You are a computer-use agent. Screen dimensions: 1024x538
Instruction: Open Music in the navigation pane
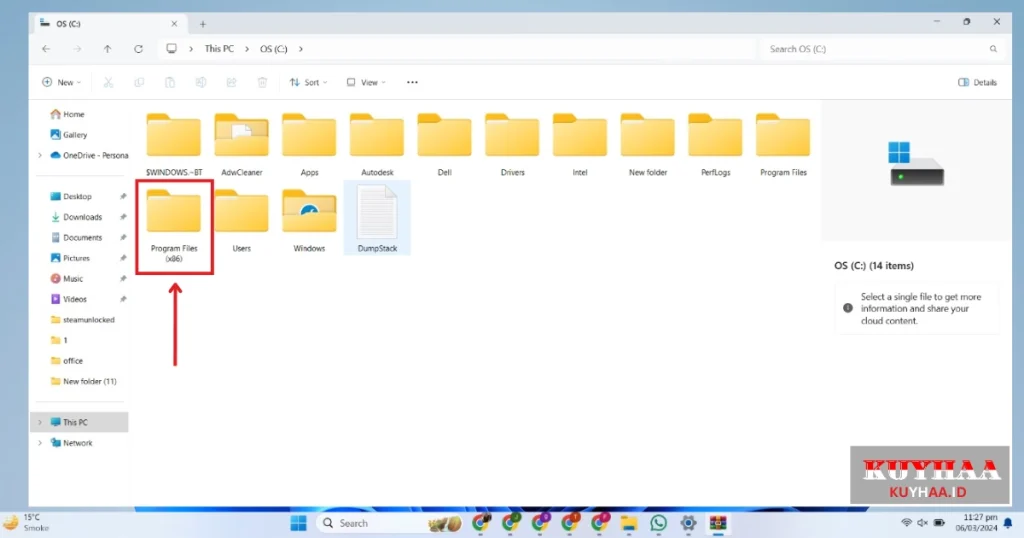click(x=66, y=279)
